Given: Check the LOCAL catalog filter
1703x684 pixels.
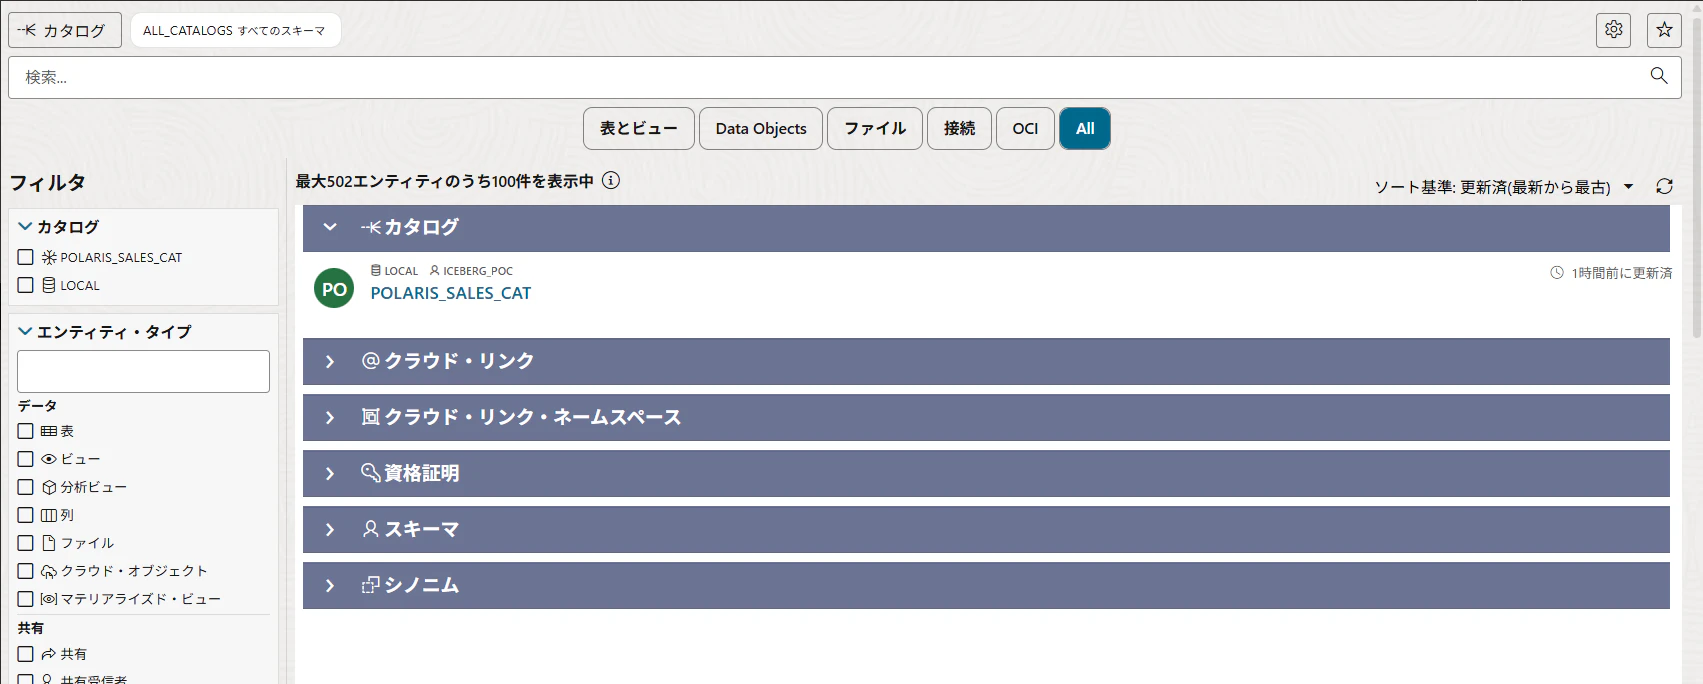Looking at the screenshot, I should tap(26, 285).
